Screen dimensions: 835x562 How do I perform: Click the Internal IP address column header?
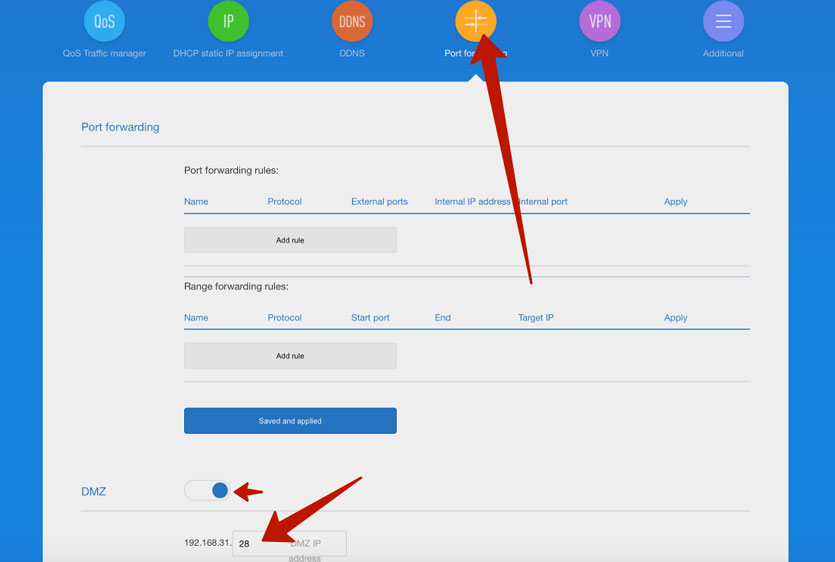(472, 201)
